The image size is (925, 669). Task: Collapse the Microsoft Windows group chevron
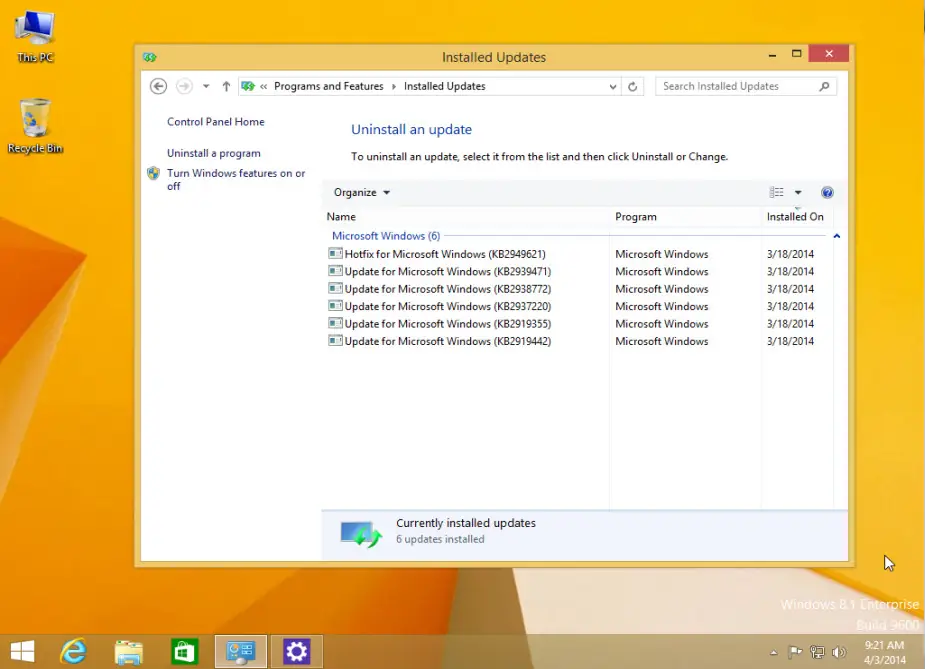pyautogui.click(x=837, y=236)
